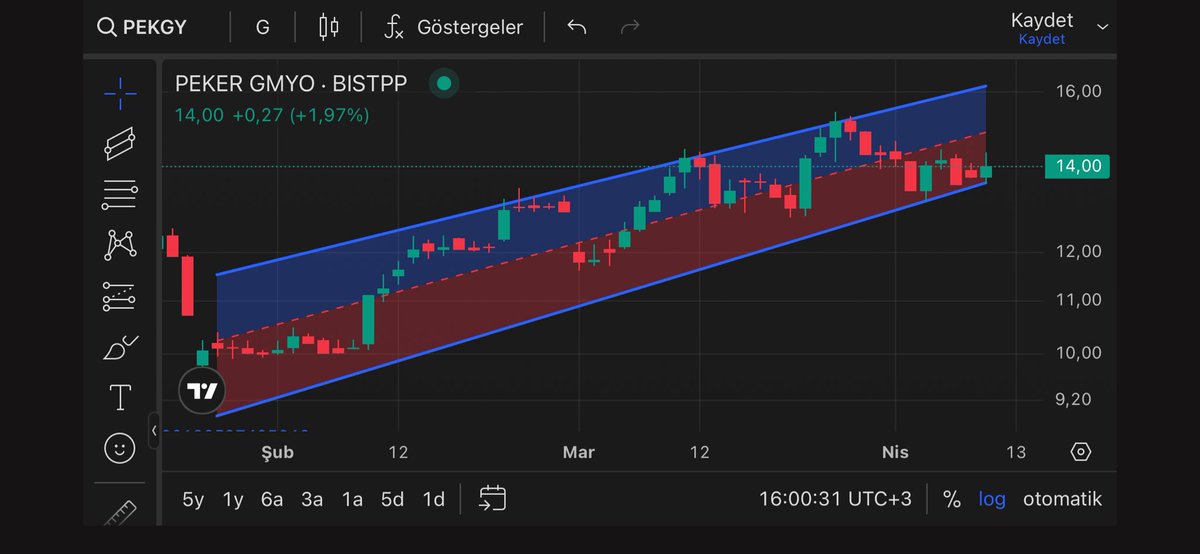Select the crosshair cursor tool
The height and width of the screenshot is (554, 1200).
[121, 93]
